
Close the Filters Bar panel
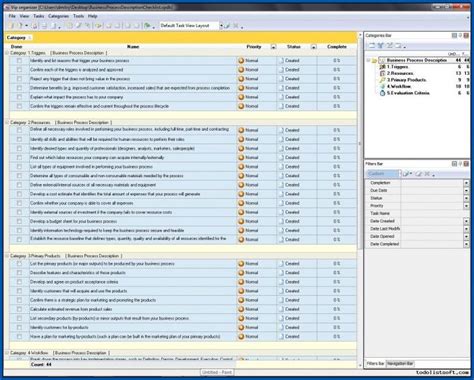[466, 164]
